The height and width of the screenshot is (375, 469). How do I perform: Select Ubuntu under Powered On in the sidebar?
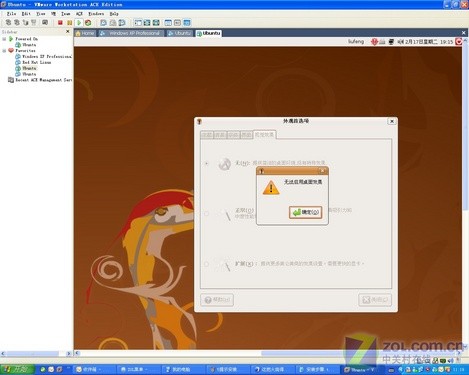pyautogui.click(x=26, y=45)
